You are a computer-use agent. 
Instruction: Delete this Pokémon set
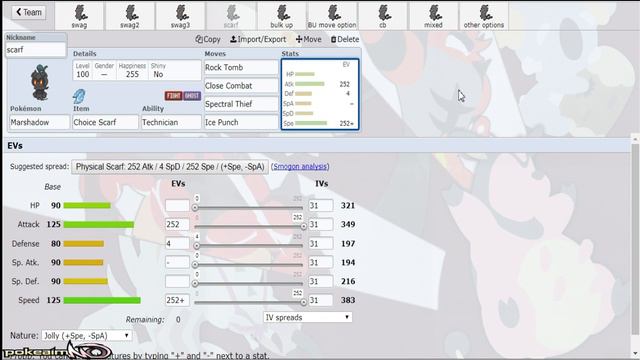click(x=345, y=39)
